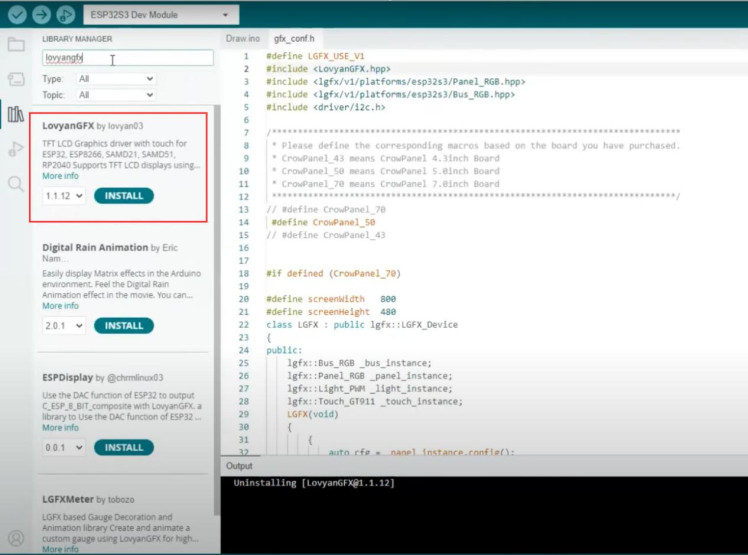The width and height of the screenshot is (748, 555).
Task: Click the library search field containing lovyangfx
Action: [x=127, y=58]
